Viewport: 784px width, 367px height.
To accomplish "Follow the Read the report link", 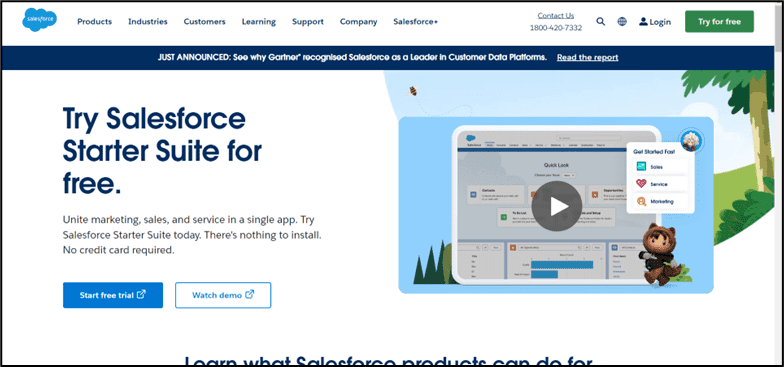I will 588,58.
